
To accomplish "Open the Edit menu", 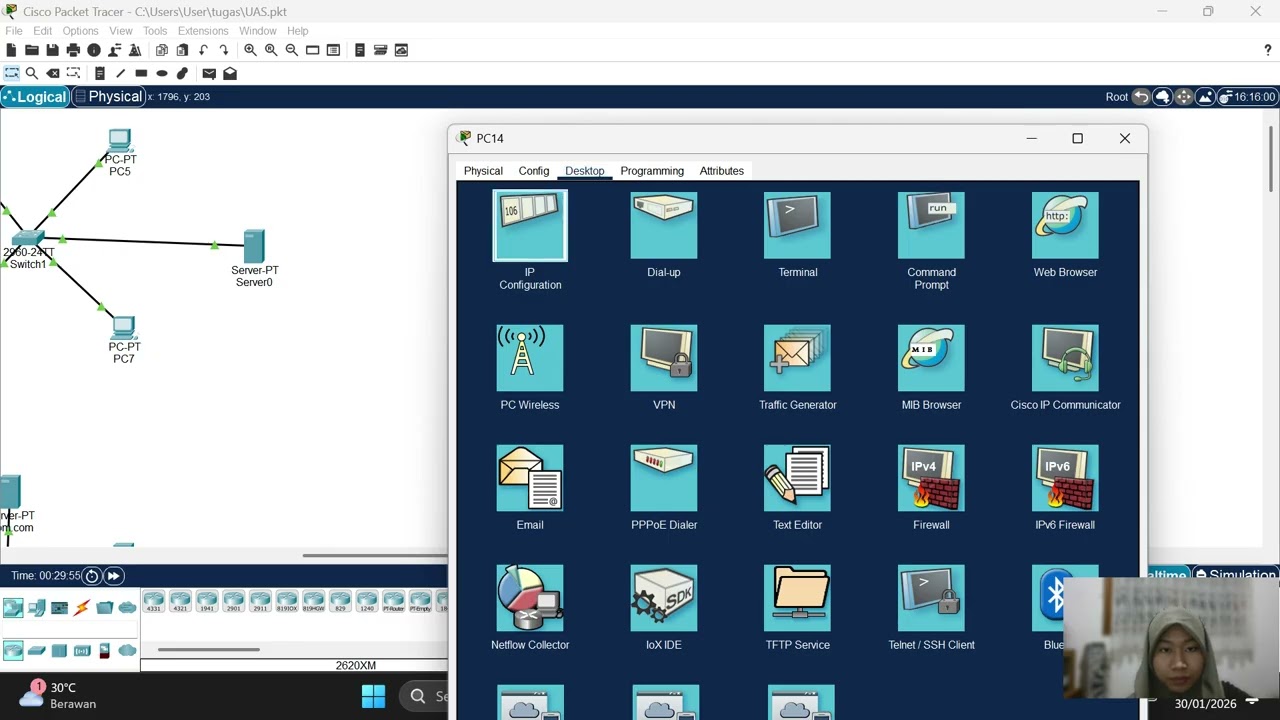I will [x=42, y=31].
